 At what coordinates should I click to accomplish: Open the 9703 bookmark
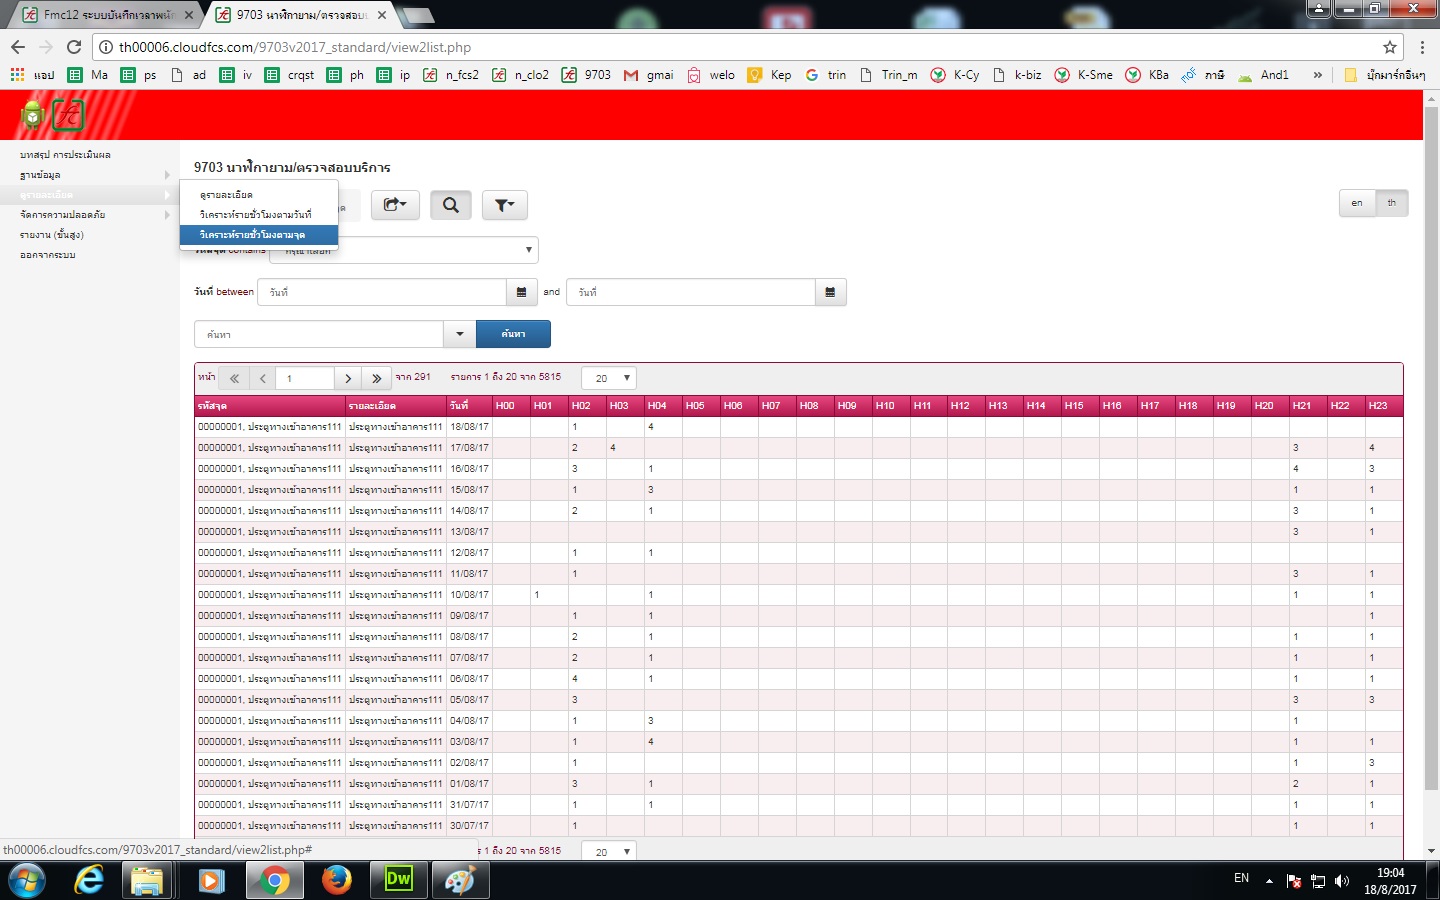tap(586, 75)
